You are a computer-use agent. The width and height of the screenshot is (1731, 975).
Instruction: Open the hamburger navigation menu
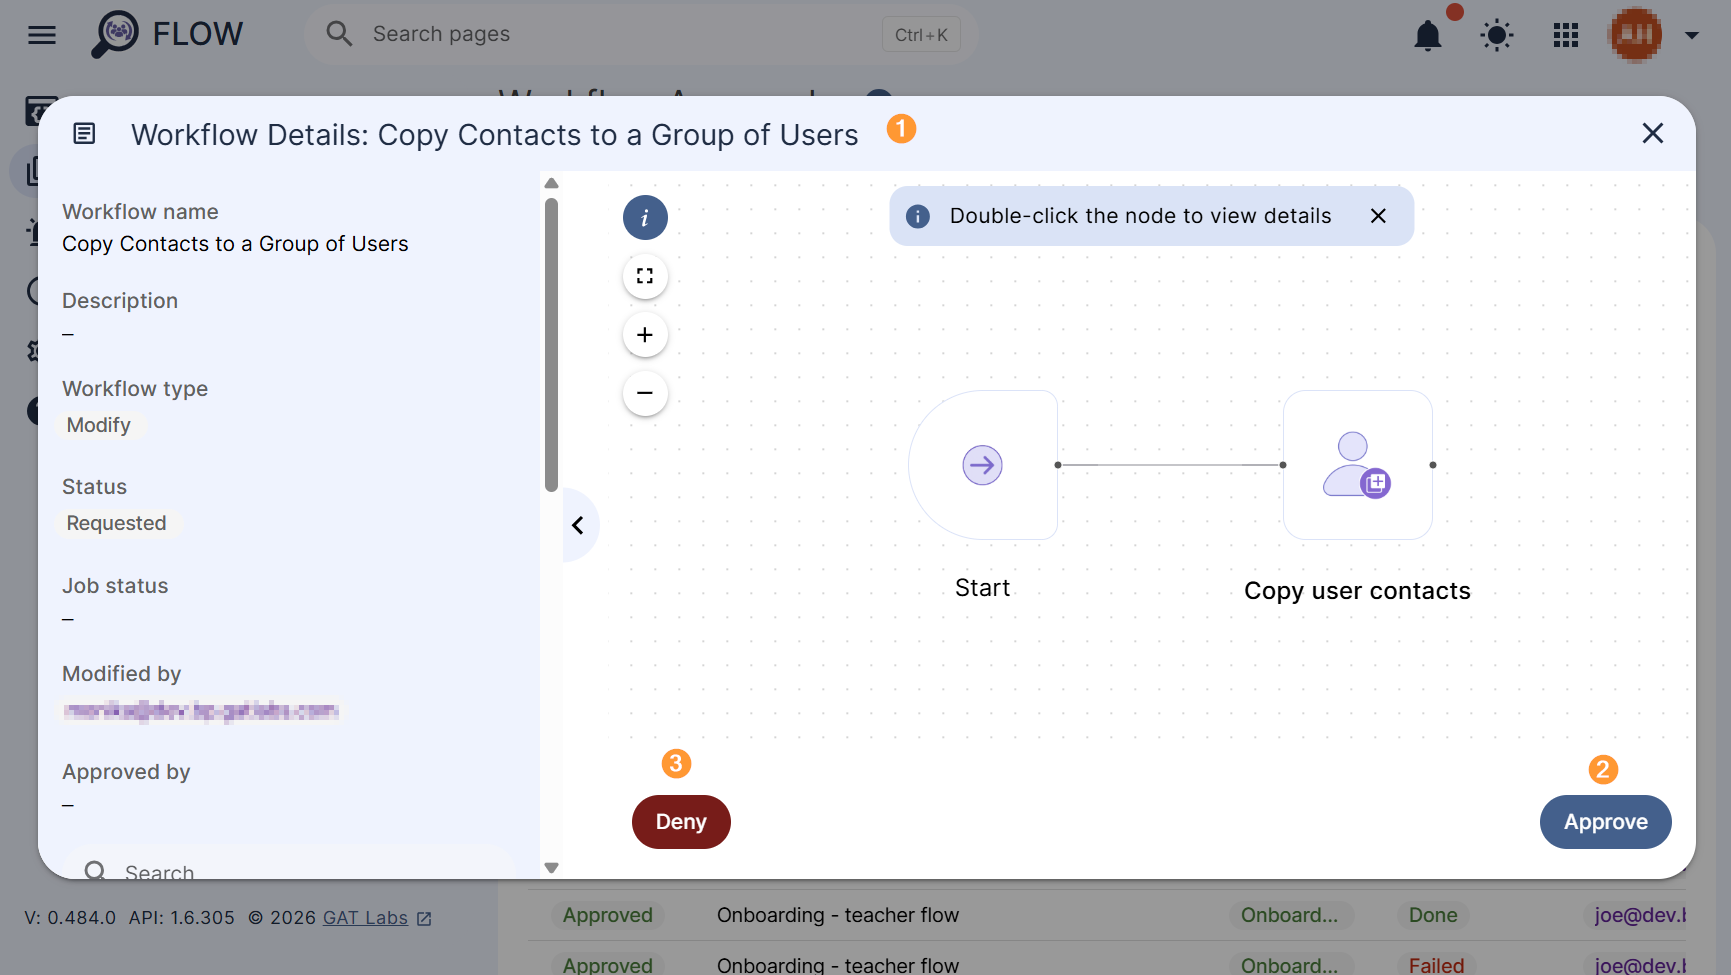coord(42,35)
